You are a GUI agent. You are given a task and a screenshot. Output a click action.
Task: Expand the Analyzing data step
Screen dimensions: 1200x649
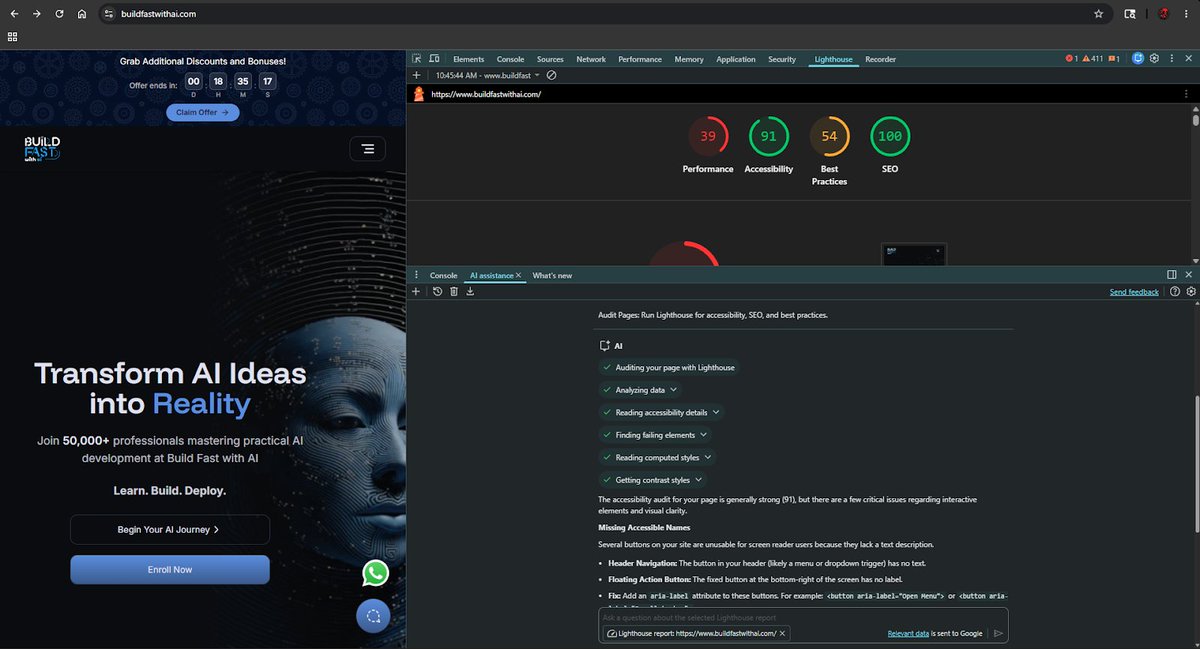click(x=640, y=390)
